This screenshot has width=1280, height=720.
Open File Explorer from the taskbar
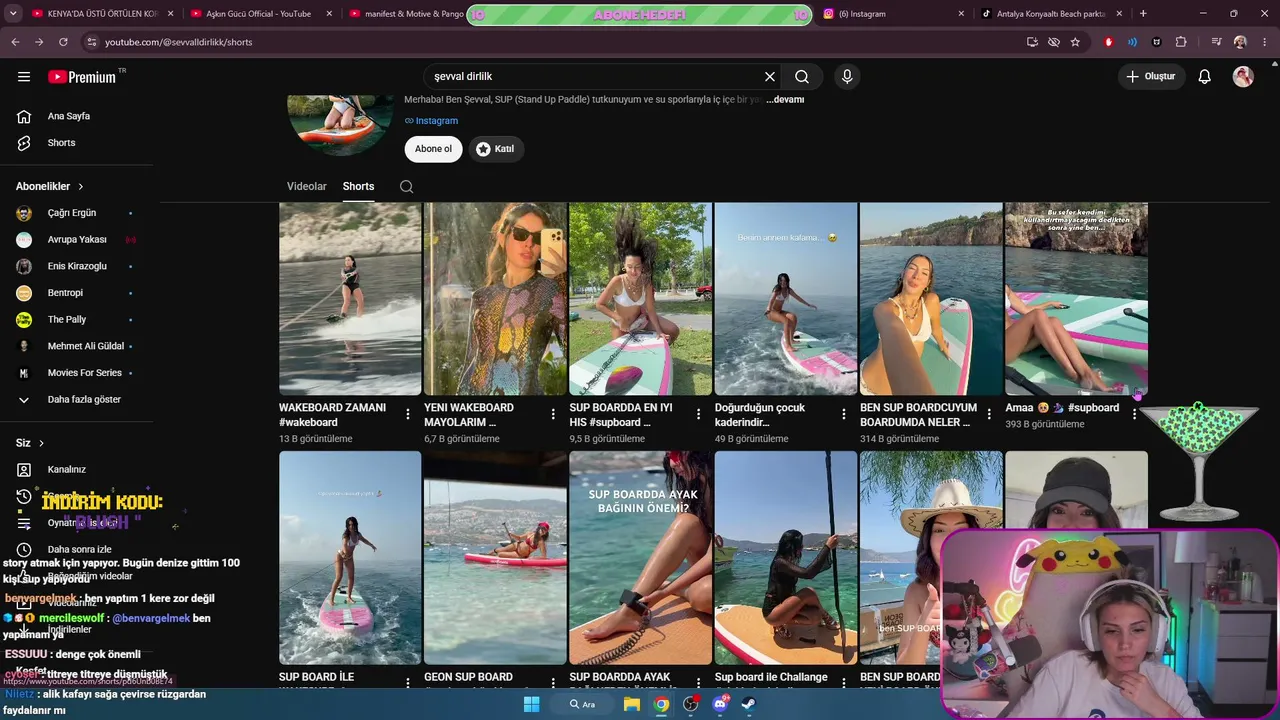point(632,704)
